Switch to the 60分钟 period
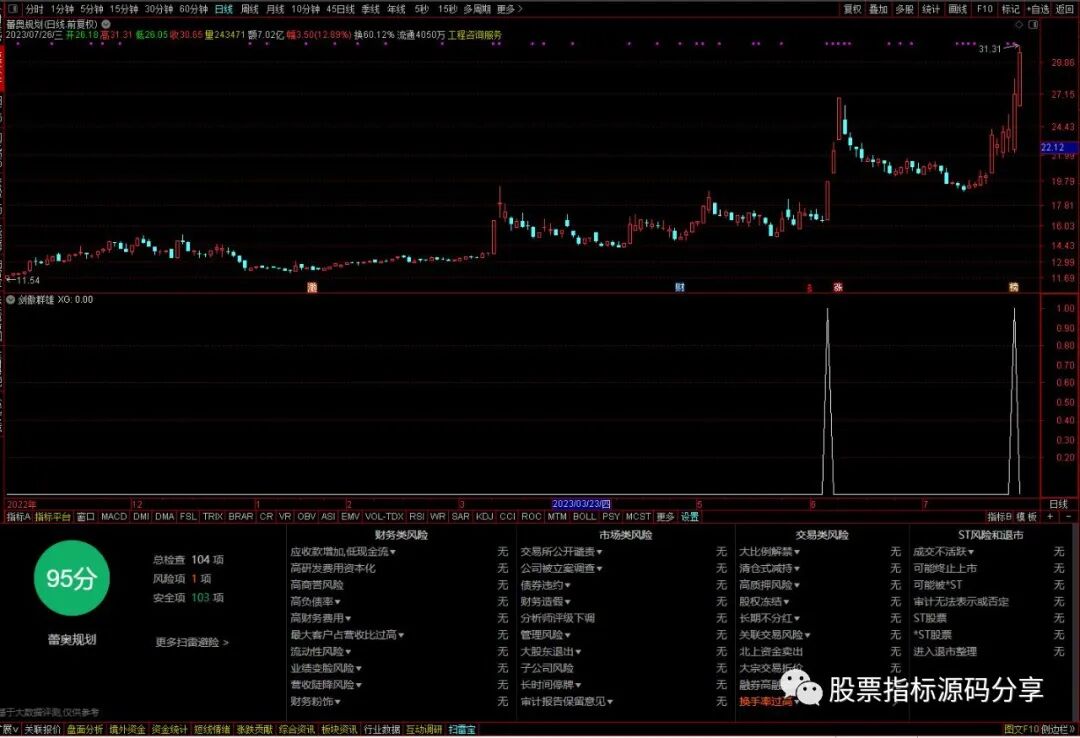Viewport: 1080px width, 738px height. tap(194, 9)
